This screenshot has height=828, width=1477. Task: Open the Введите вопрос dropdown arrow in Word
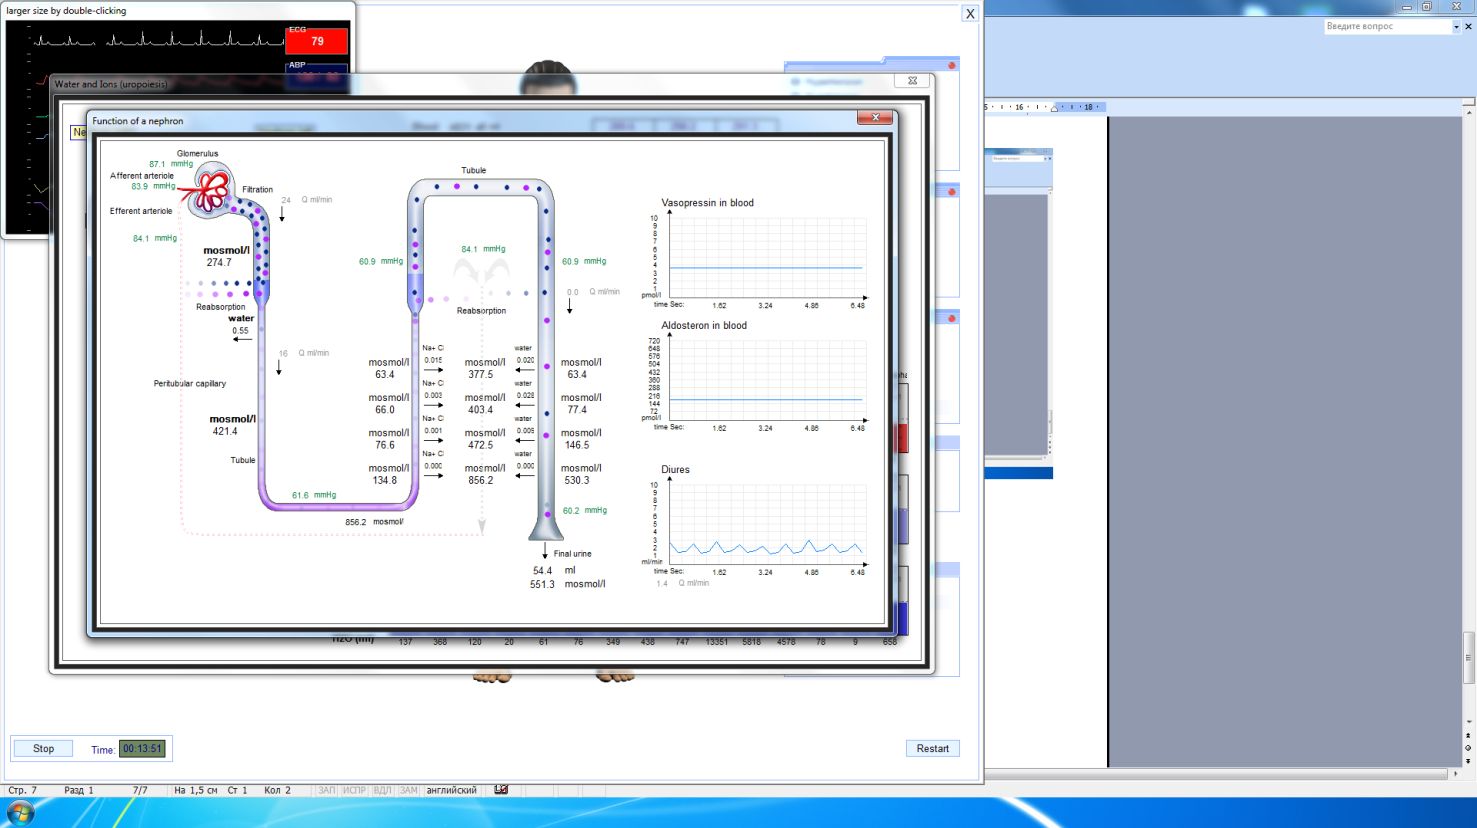click(x=1455, y=27)
